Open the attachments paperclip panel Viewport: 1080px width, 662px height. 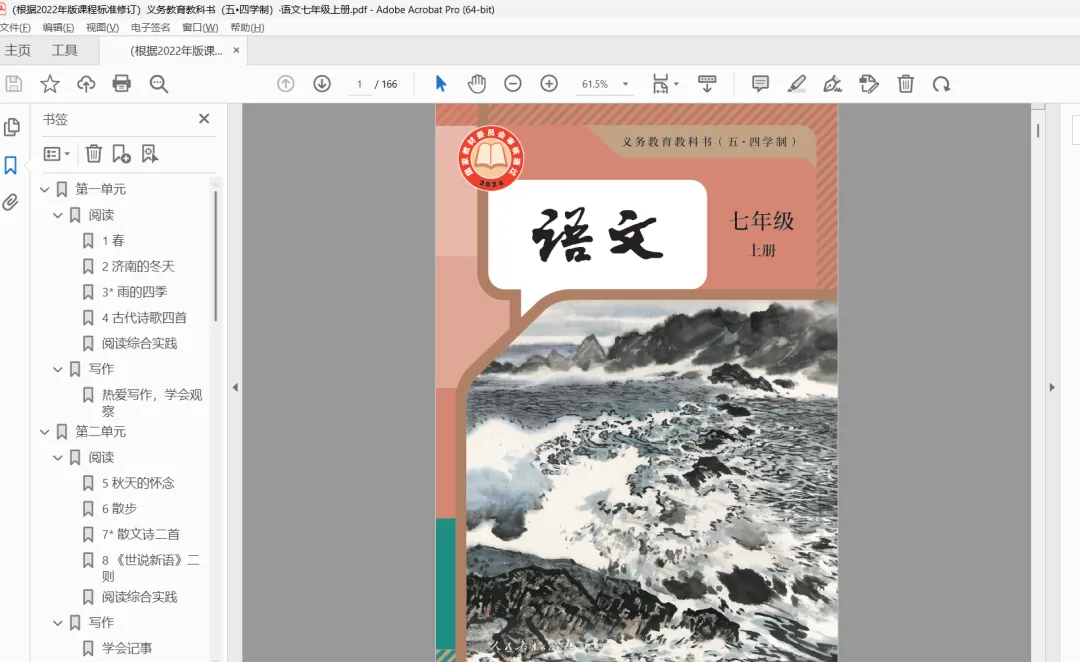(10, 202)
